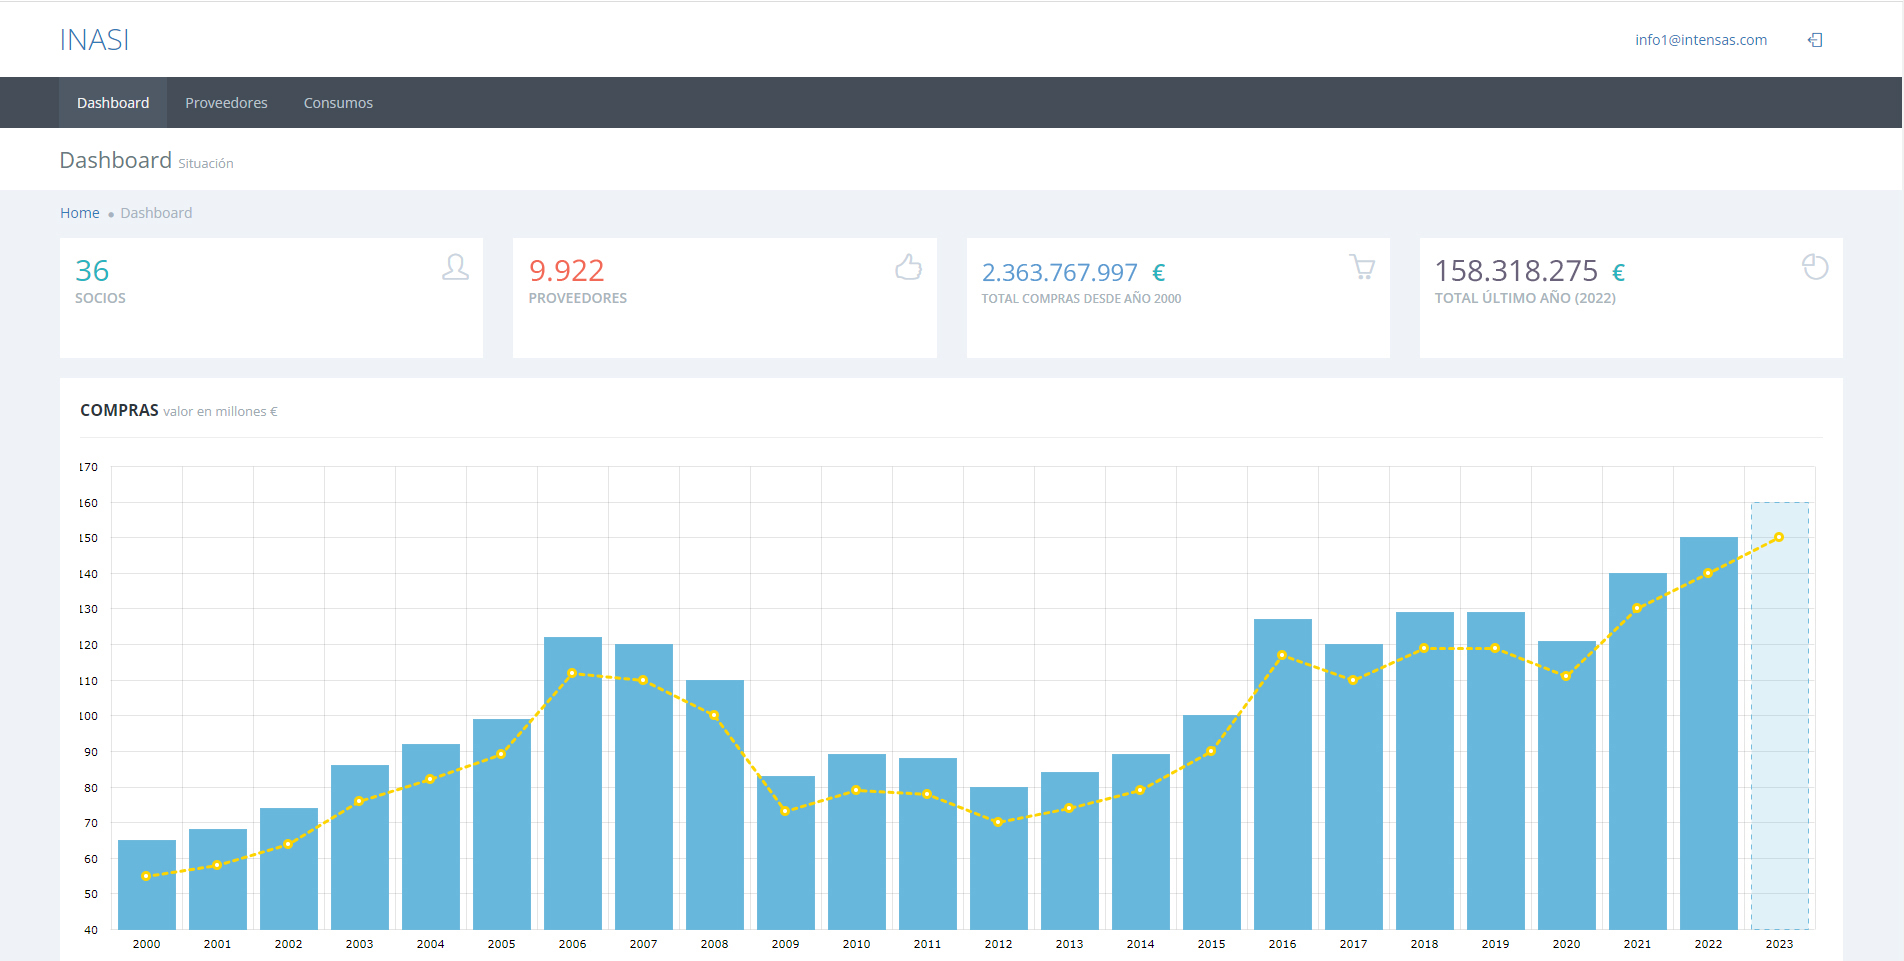The width and height of the screenshot is (1904, 961).
Task: Click the Dashboard breadcrumb entry
Action: 156,212
